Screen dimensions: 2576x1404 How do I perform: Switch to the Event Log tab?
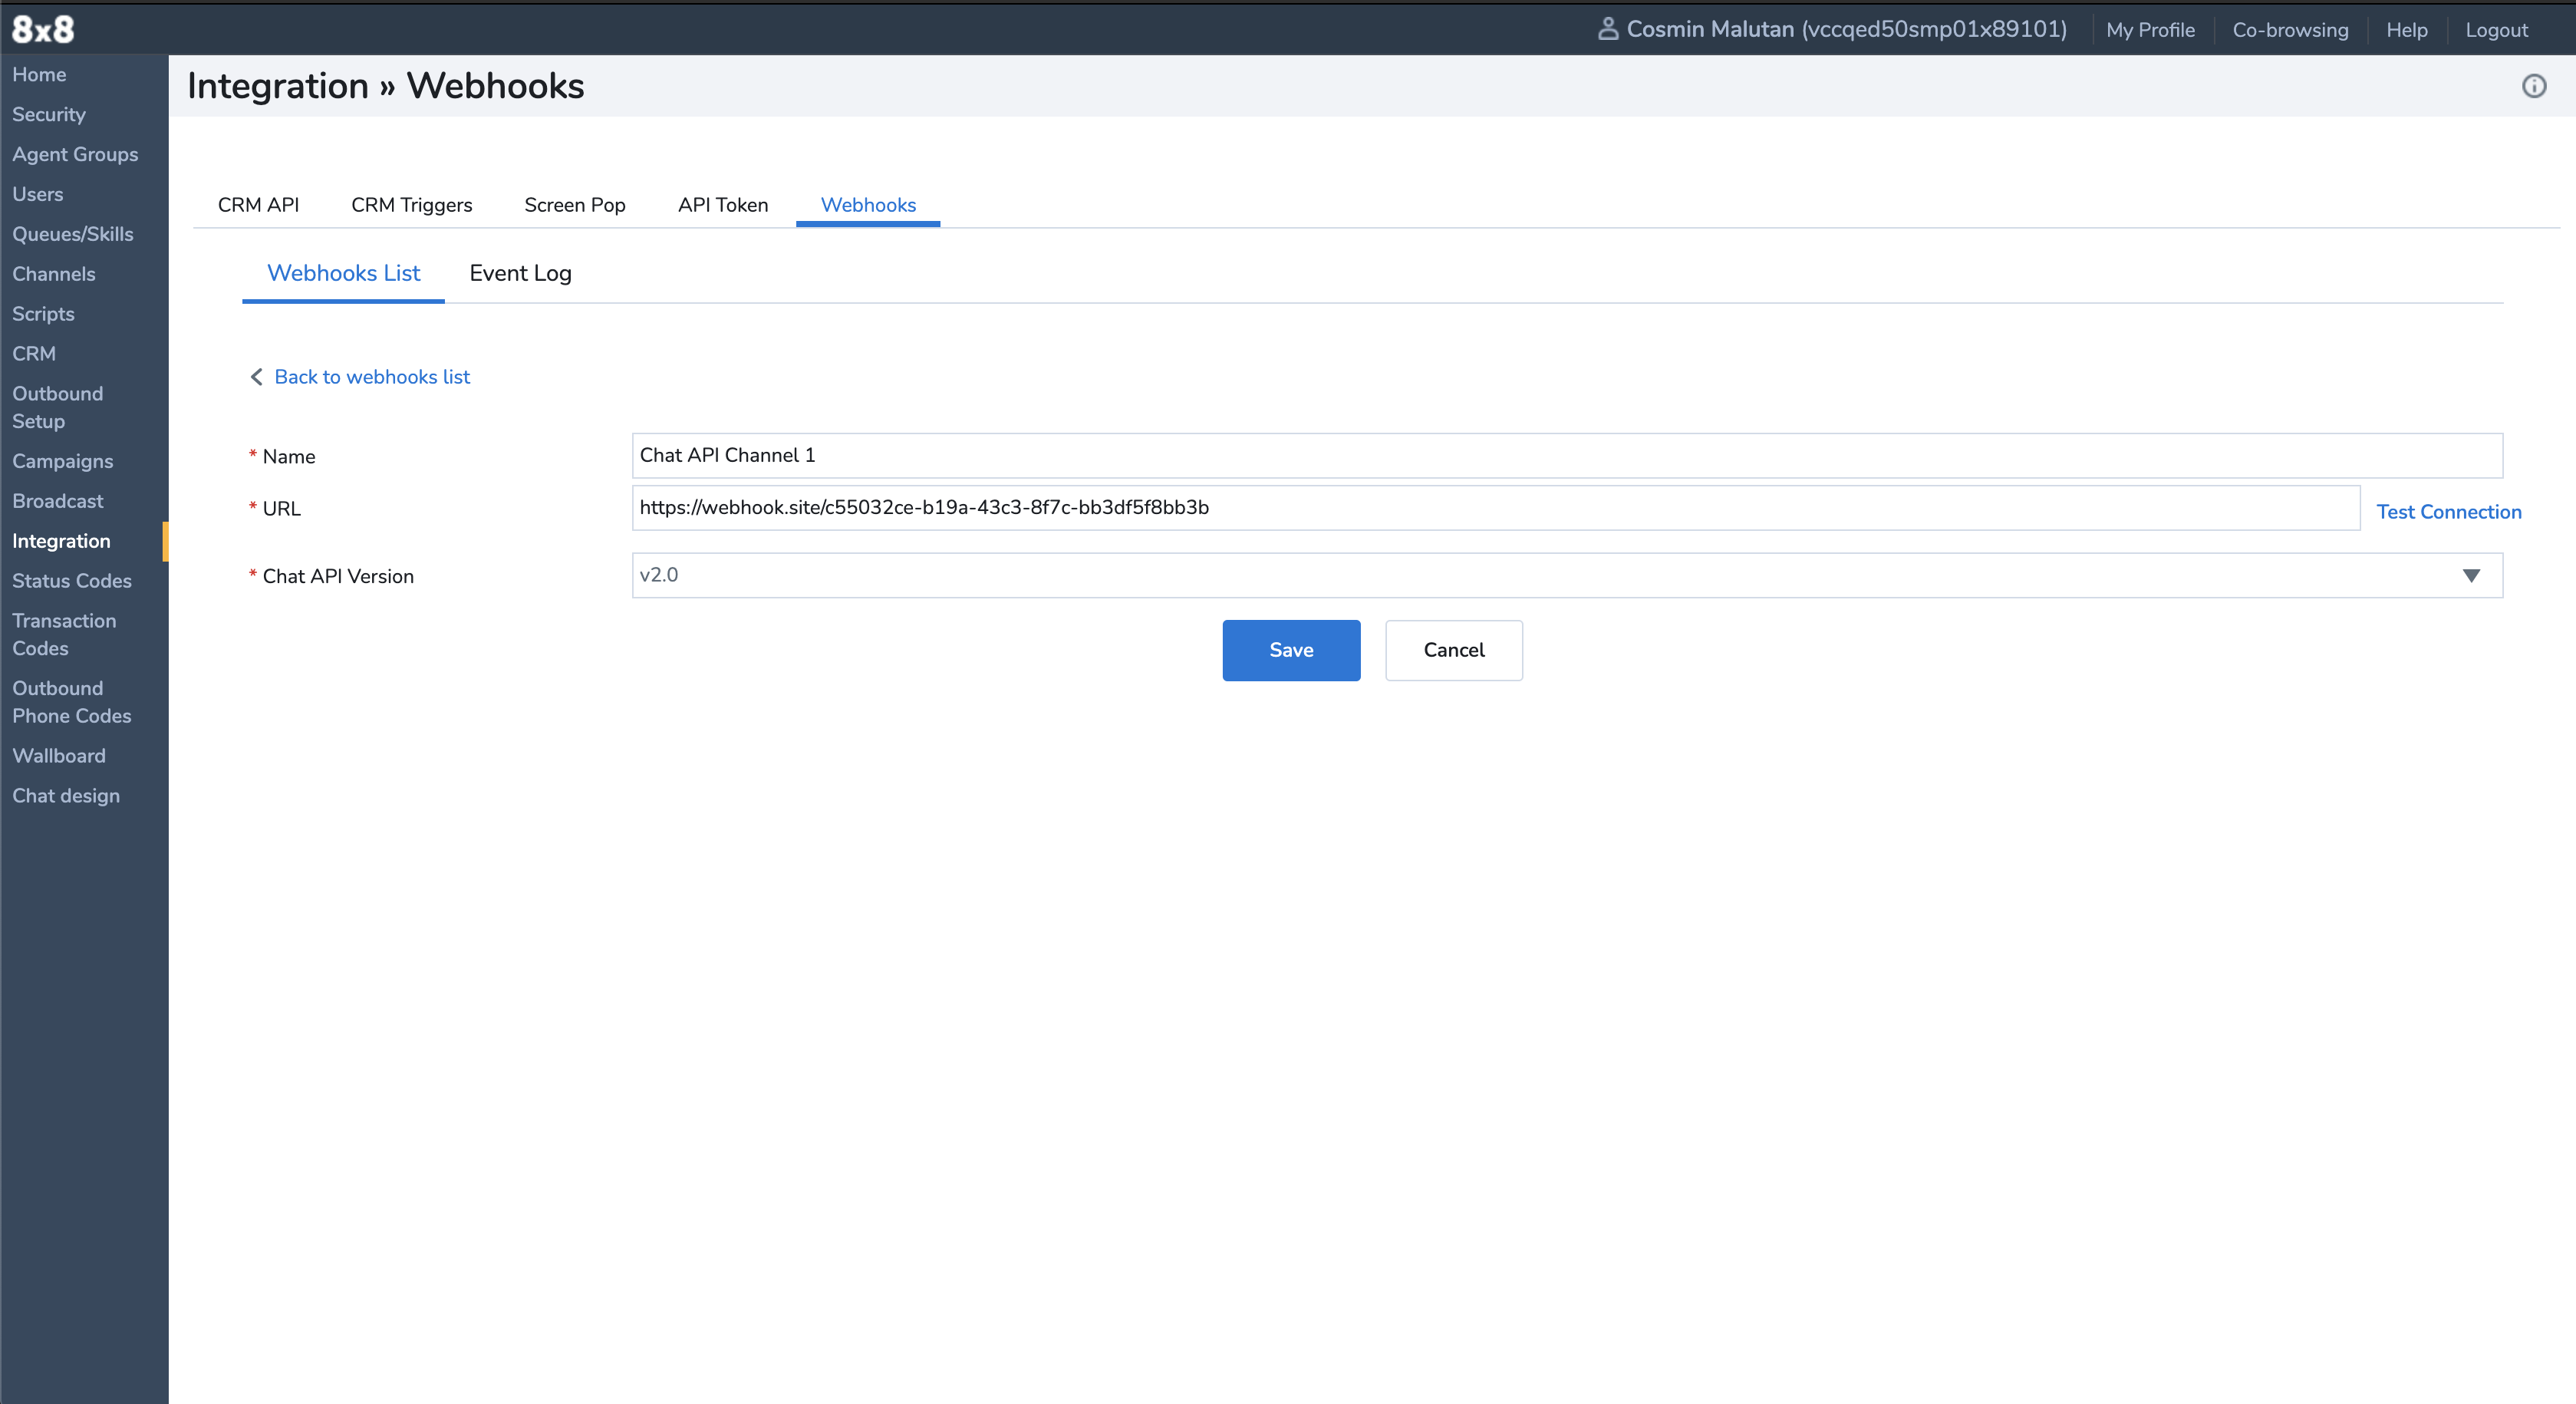pos(520,273)
